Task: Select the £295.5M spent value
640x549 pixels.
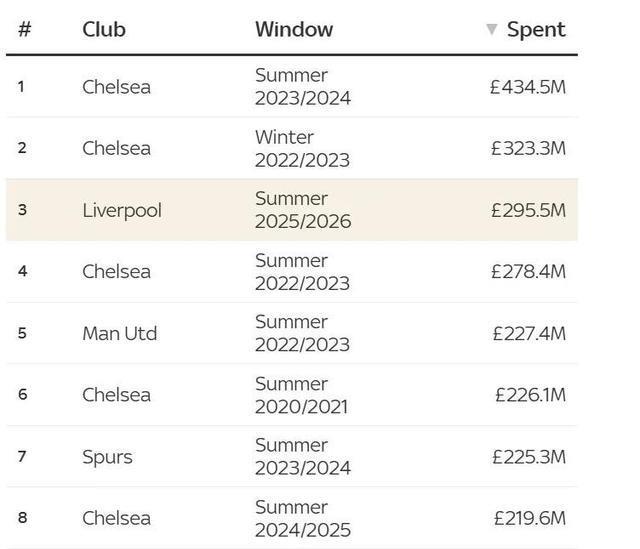Action: tap(528, 210)
